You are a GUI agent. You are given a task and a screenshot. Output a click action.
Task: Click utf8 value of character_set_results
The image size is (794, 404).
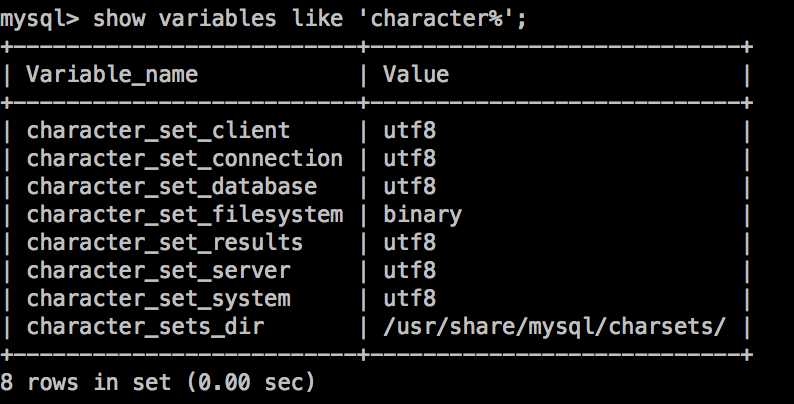click(409, 243)
